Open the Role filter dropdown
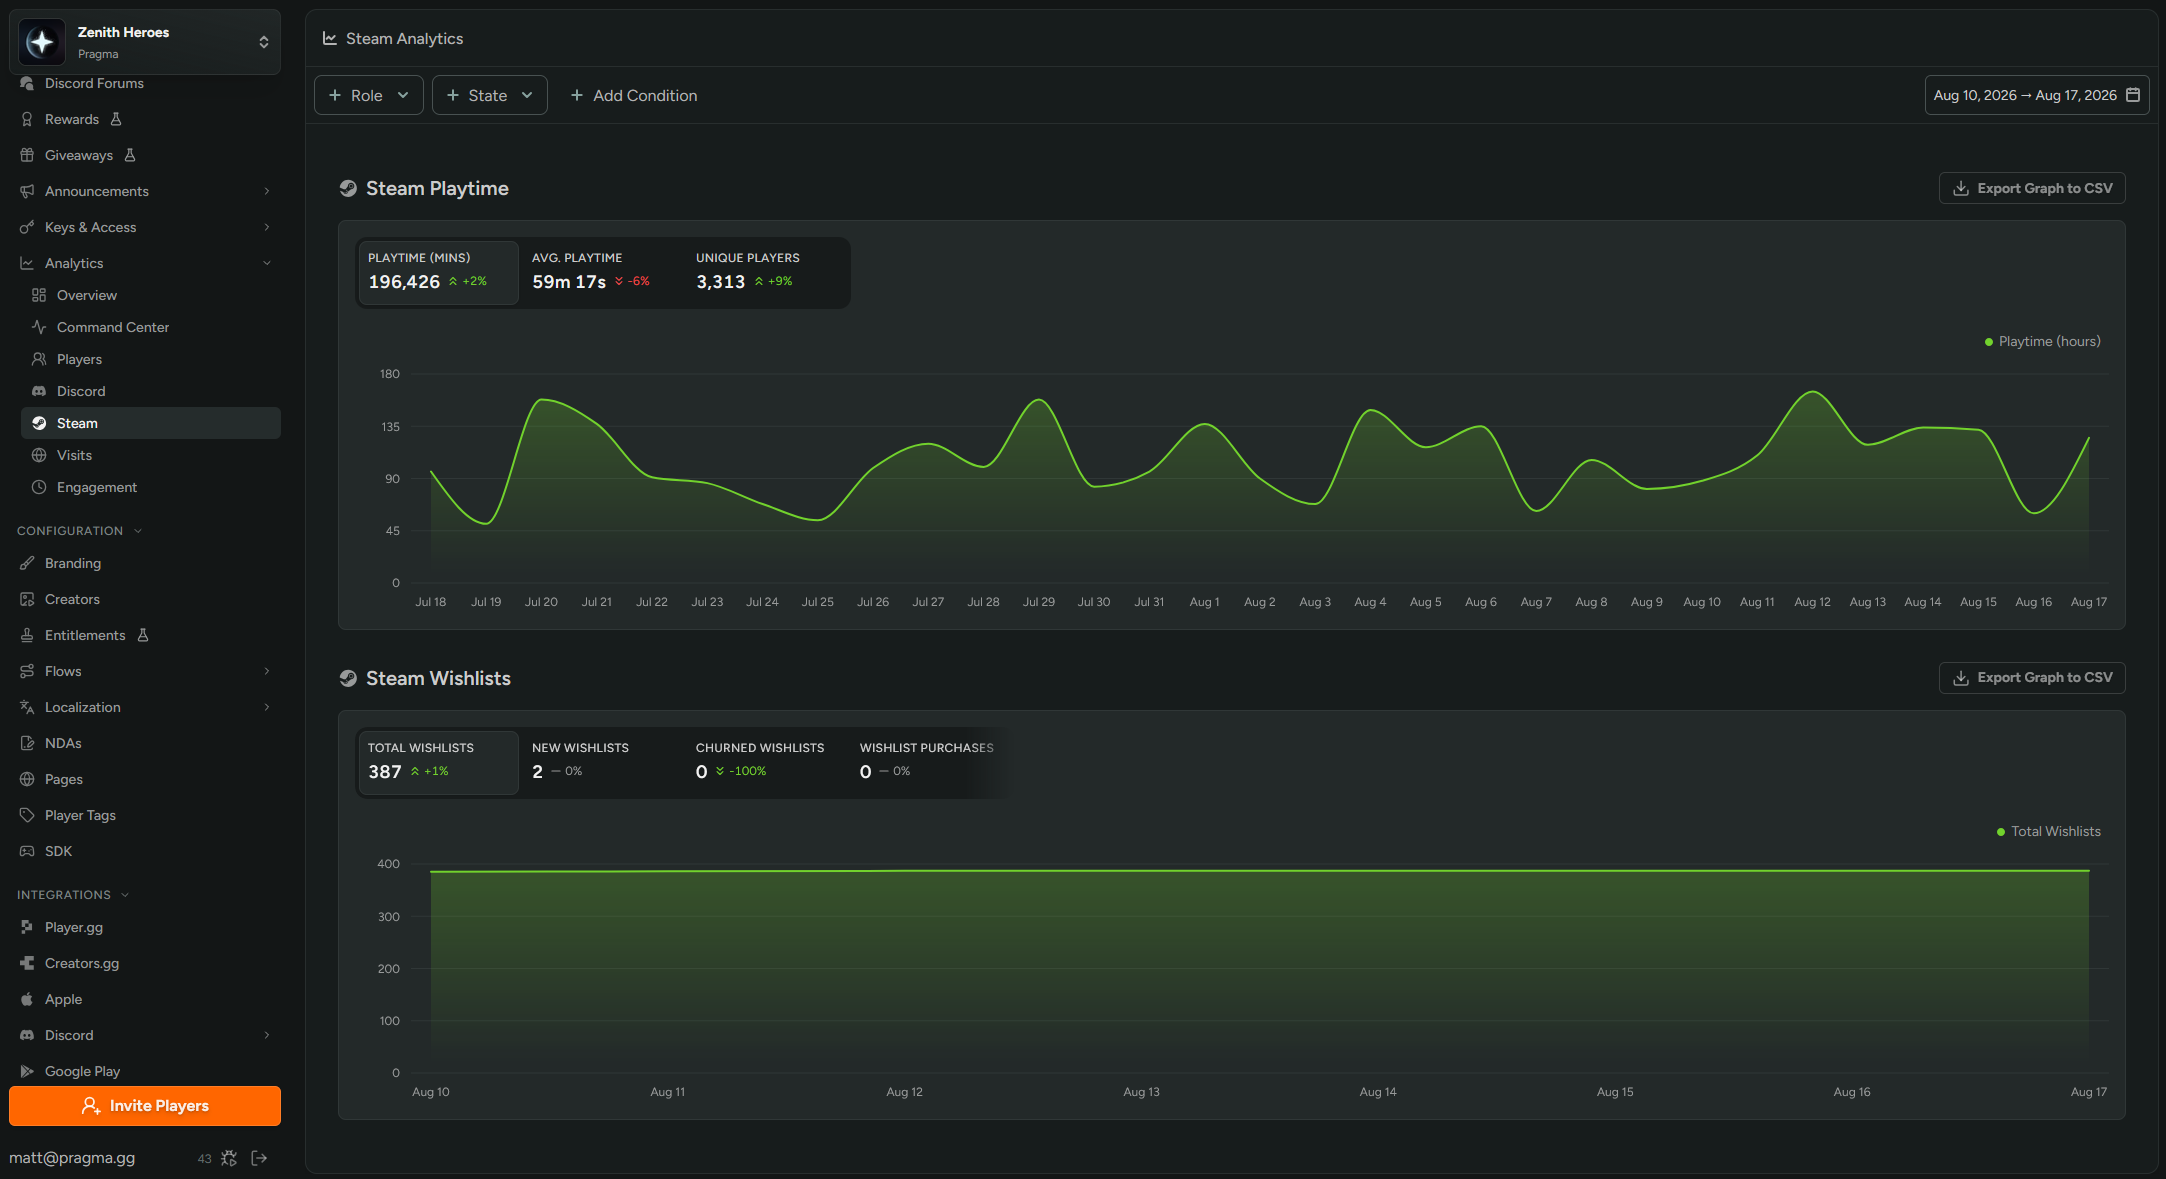Image resolution: width=2166 pixels, height=1179 pixels. [369, 95]
